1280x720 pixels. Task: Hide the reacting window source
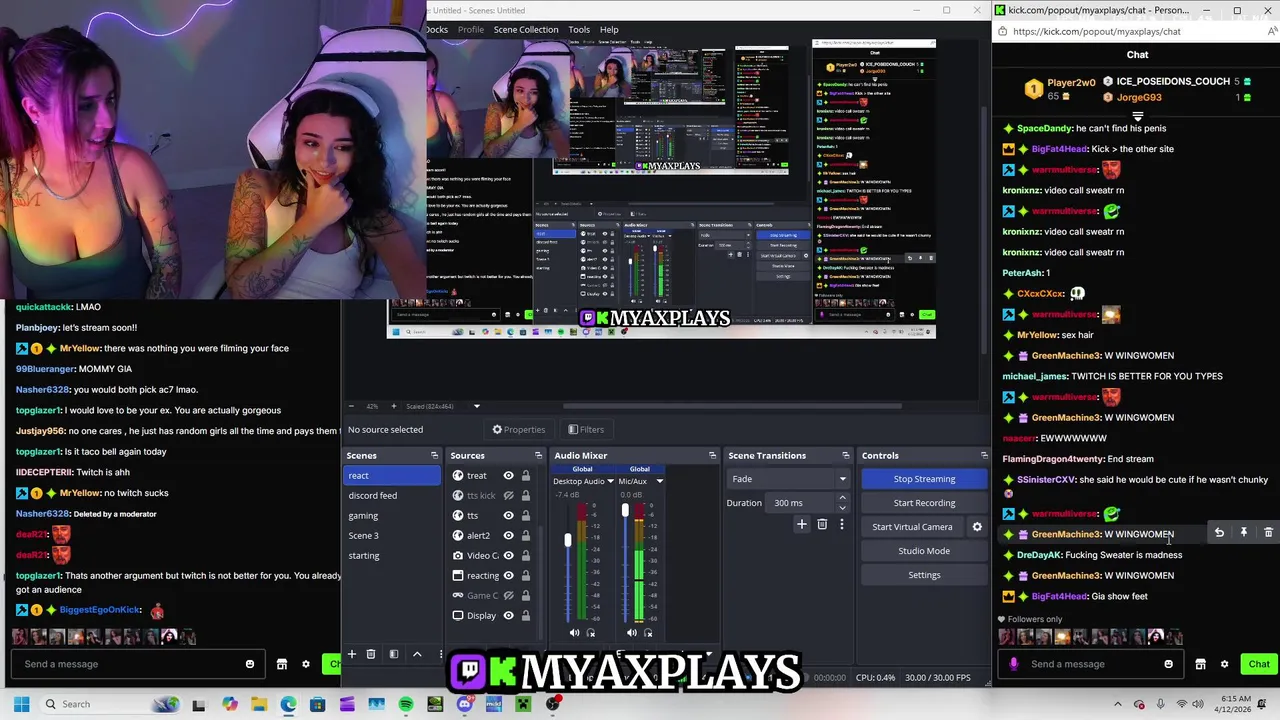[x=508, y=576]
